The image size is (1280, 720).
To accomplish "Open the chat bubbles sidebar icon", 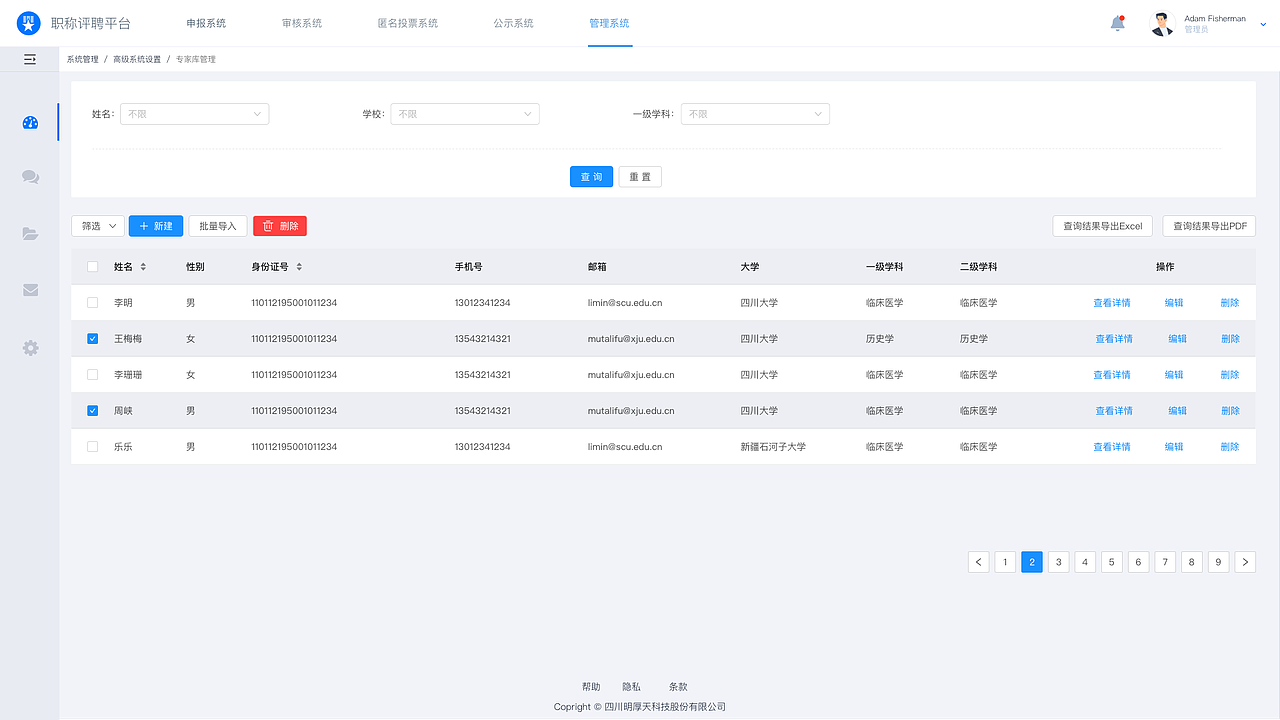I will 30,177.
